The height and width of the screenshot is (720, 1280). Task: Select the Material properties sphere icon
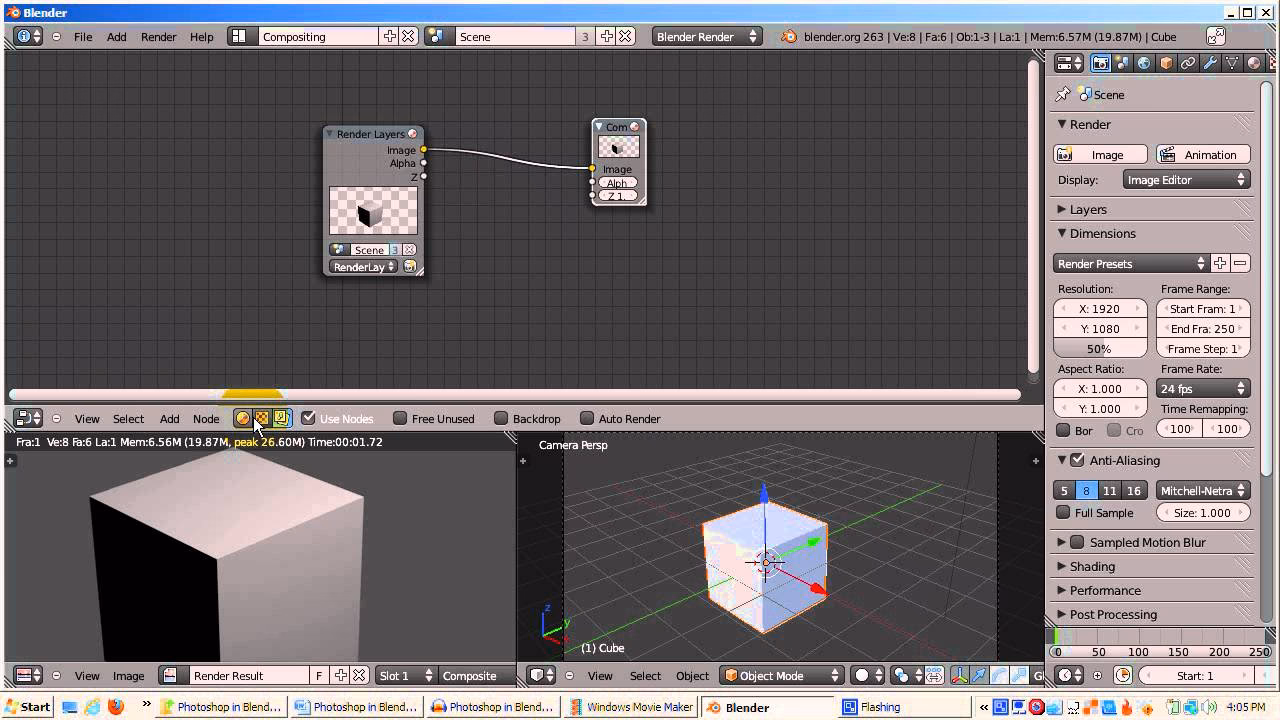coord(1253,62)
